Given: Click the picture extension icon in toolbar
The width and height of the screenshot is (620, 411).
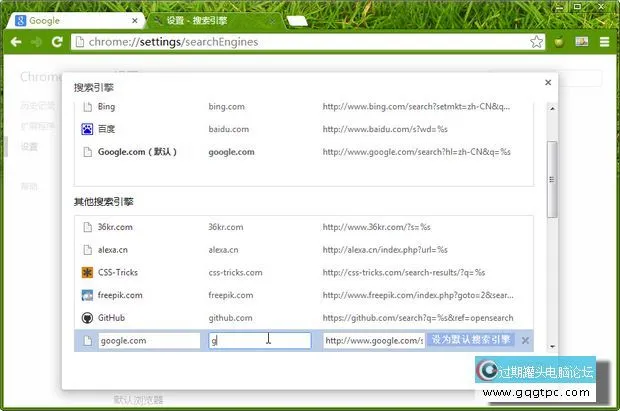Looking at the screenshot, I should click(582, 41).
